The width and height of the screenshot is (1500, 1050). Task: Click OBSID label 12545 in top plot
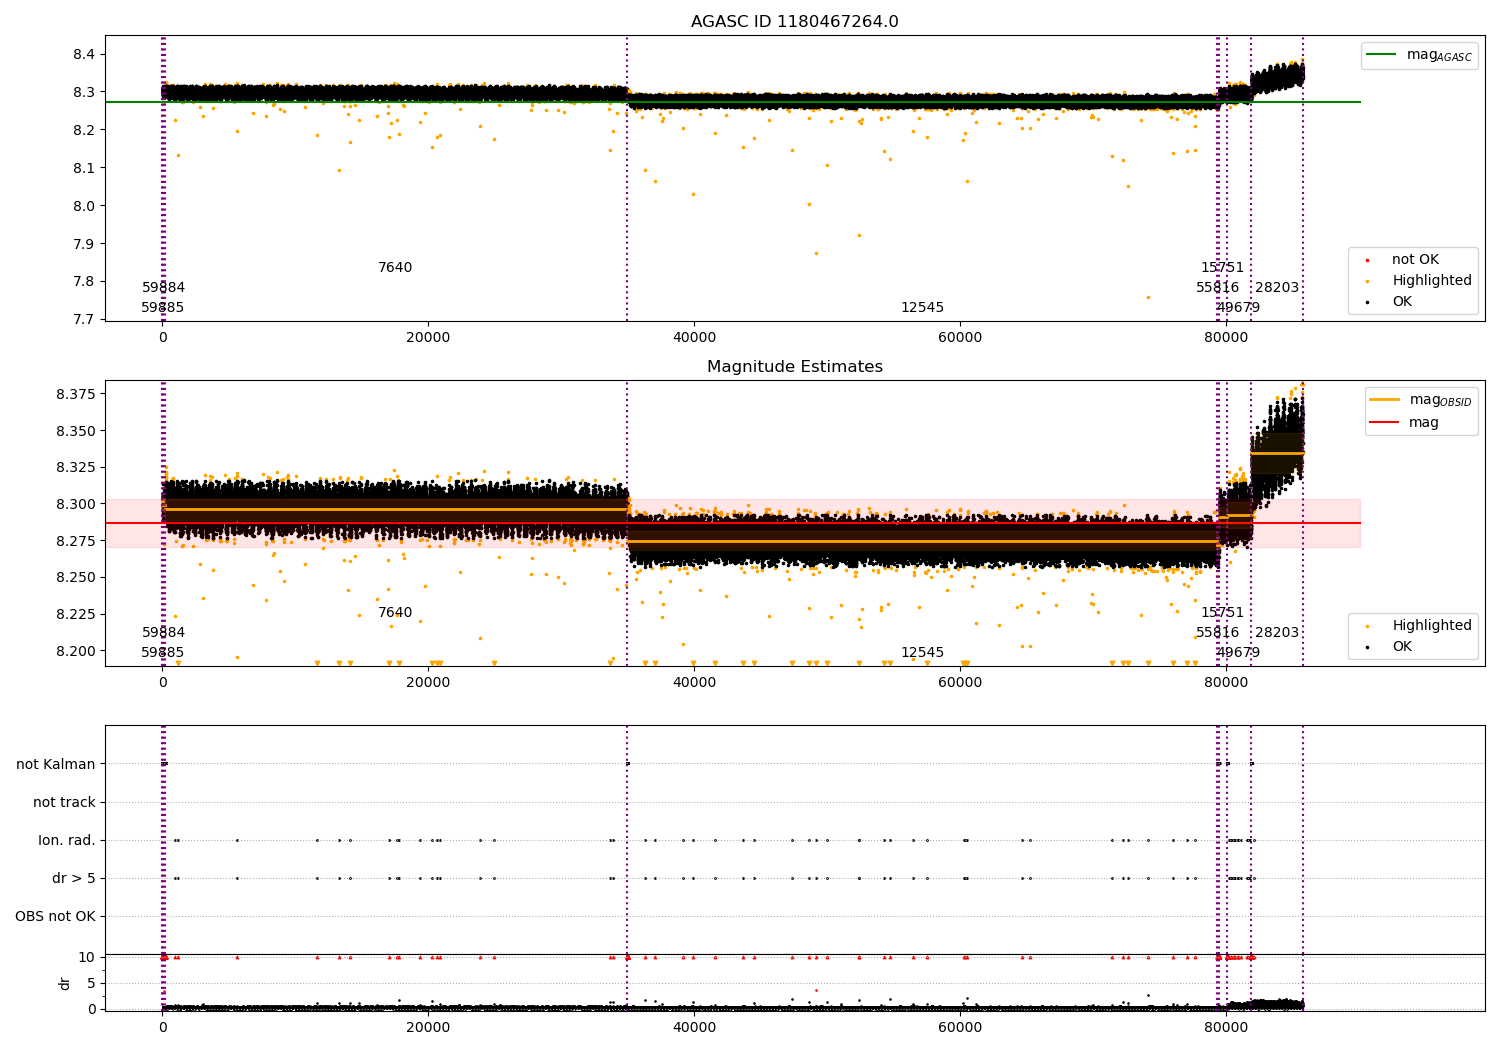[x=922, y=308]
